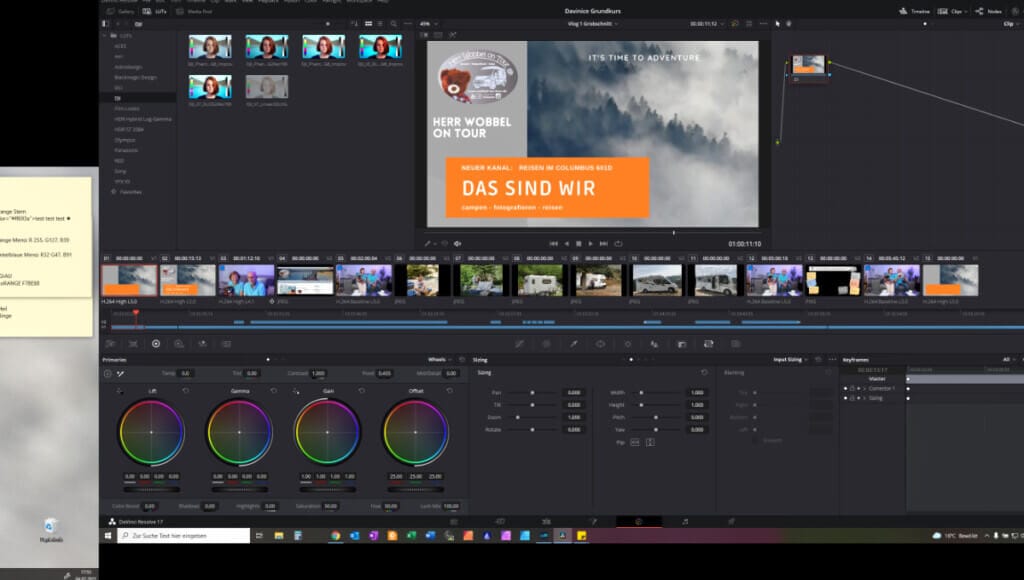Reset the Lift wheel
Image resolution: width=1024 pixels, height=580 pixels.
tap(185, 391)
